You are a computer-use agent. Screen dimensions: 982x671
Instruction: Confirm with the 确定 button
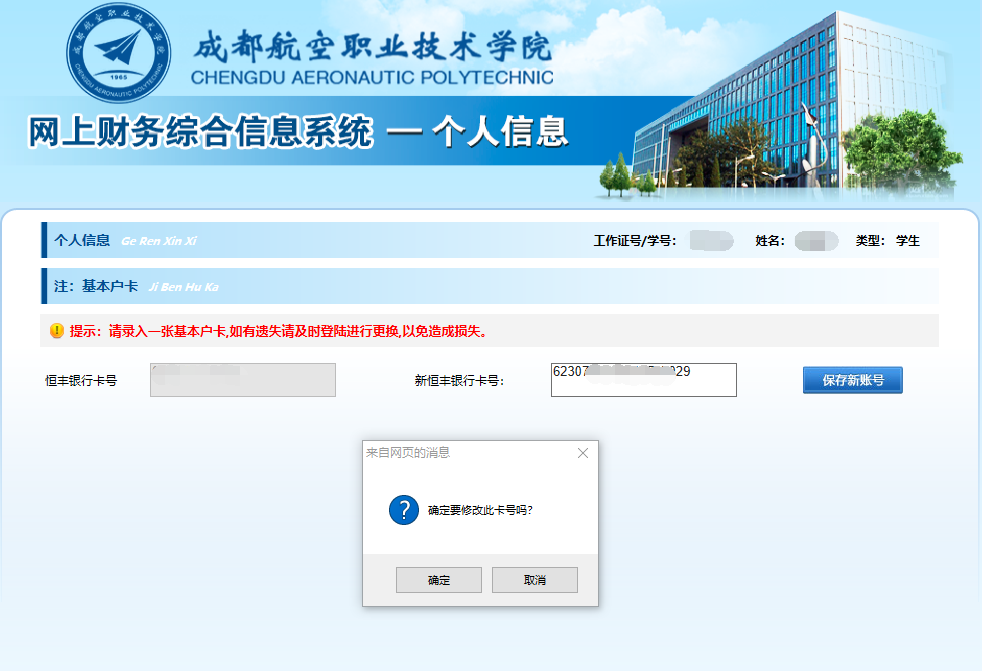(439, 580)
